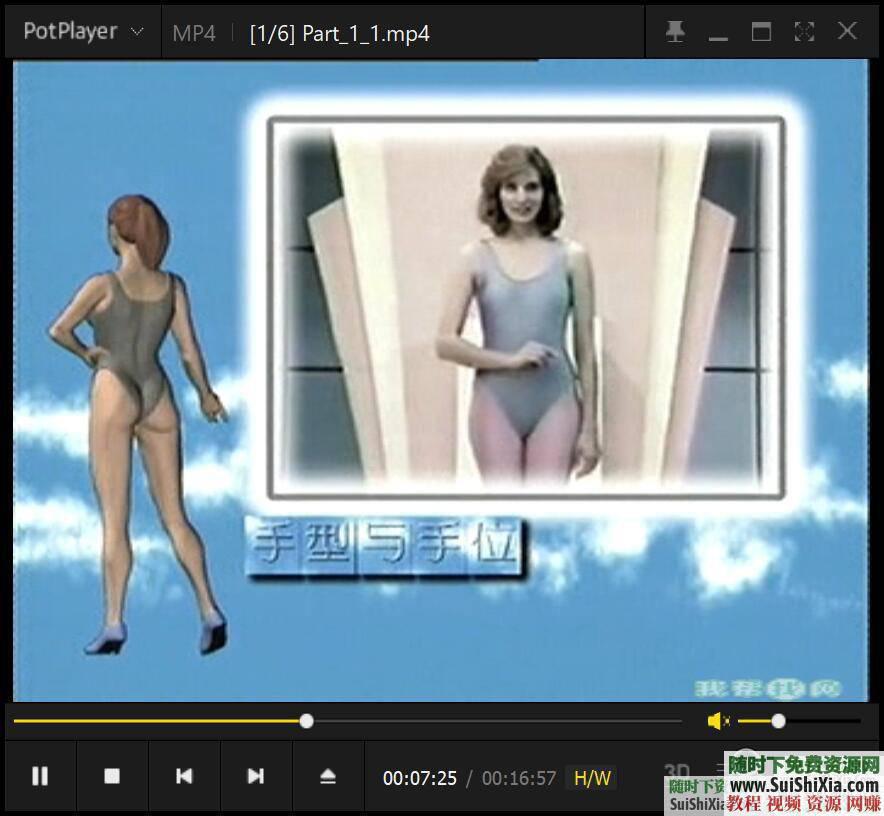
Task: Skip to the previous file in playlist
Action: pyautogui.click(x=184, y=776)
